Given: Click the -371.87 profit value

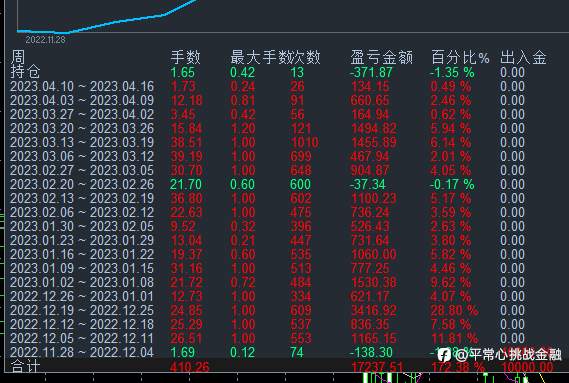Looking at the screenshot, I should tap(371, 73).
